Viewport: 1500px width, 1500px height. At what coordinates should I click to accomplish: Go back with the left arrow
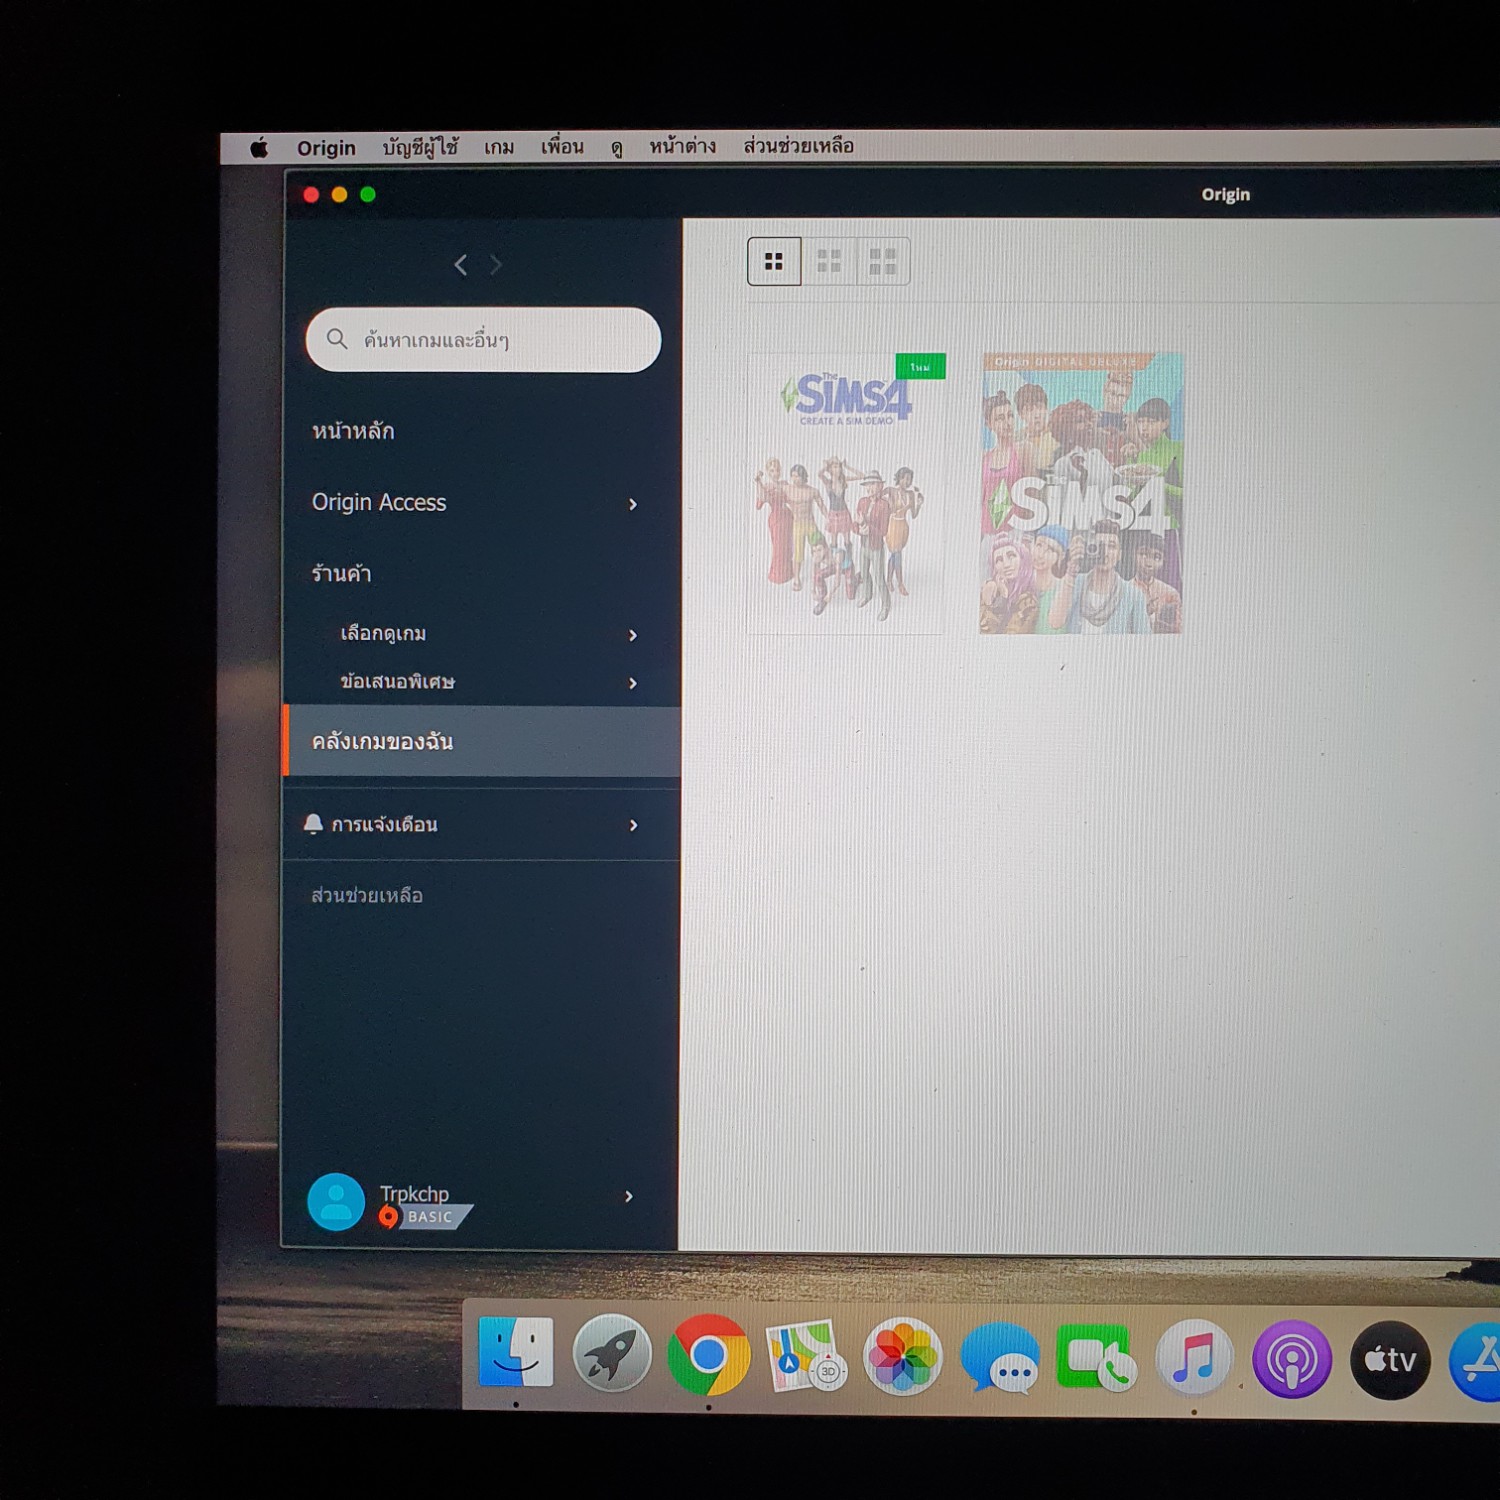point(461,265)
